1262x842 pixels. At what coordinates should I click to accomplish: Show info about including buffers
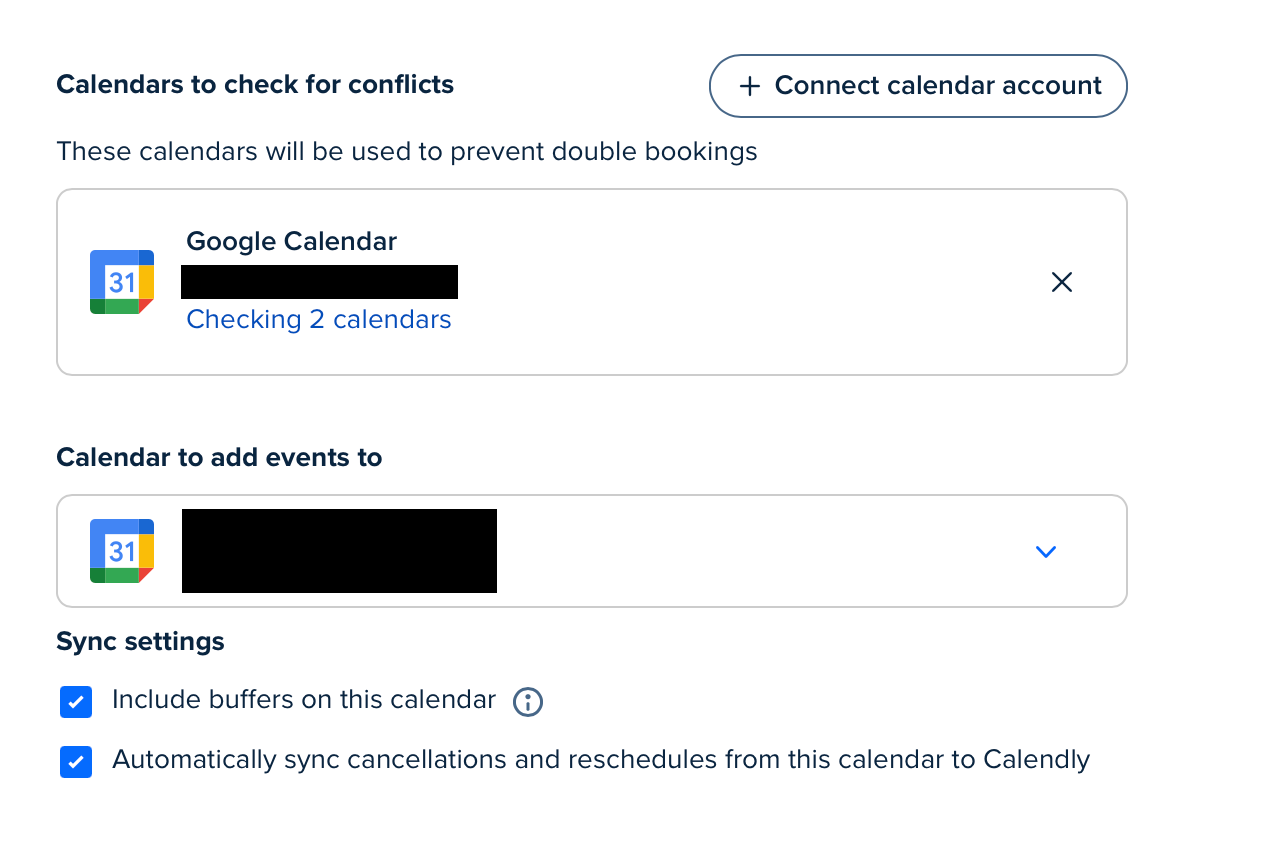click(x=528, y=702)
